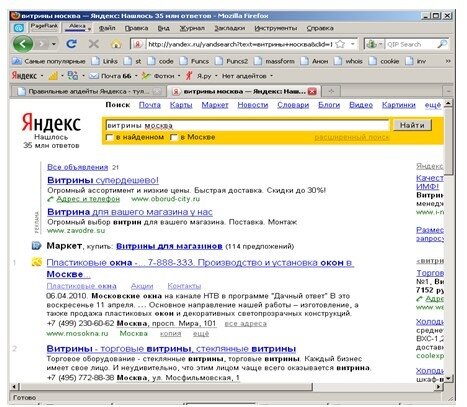Click the Yandex logo on the page
This screenshot has width=467, height=407.
51,123
